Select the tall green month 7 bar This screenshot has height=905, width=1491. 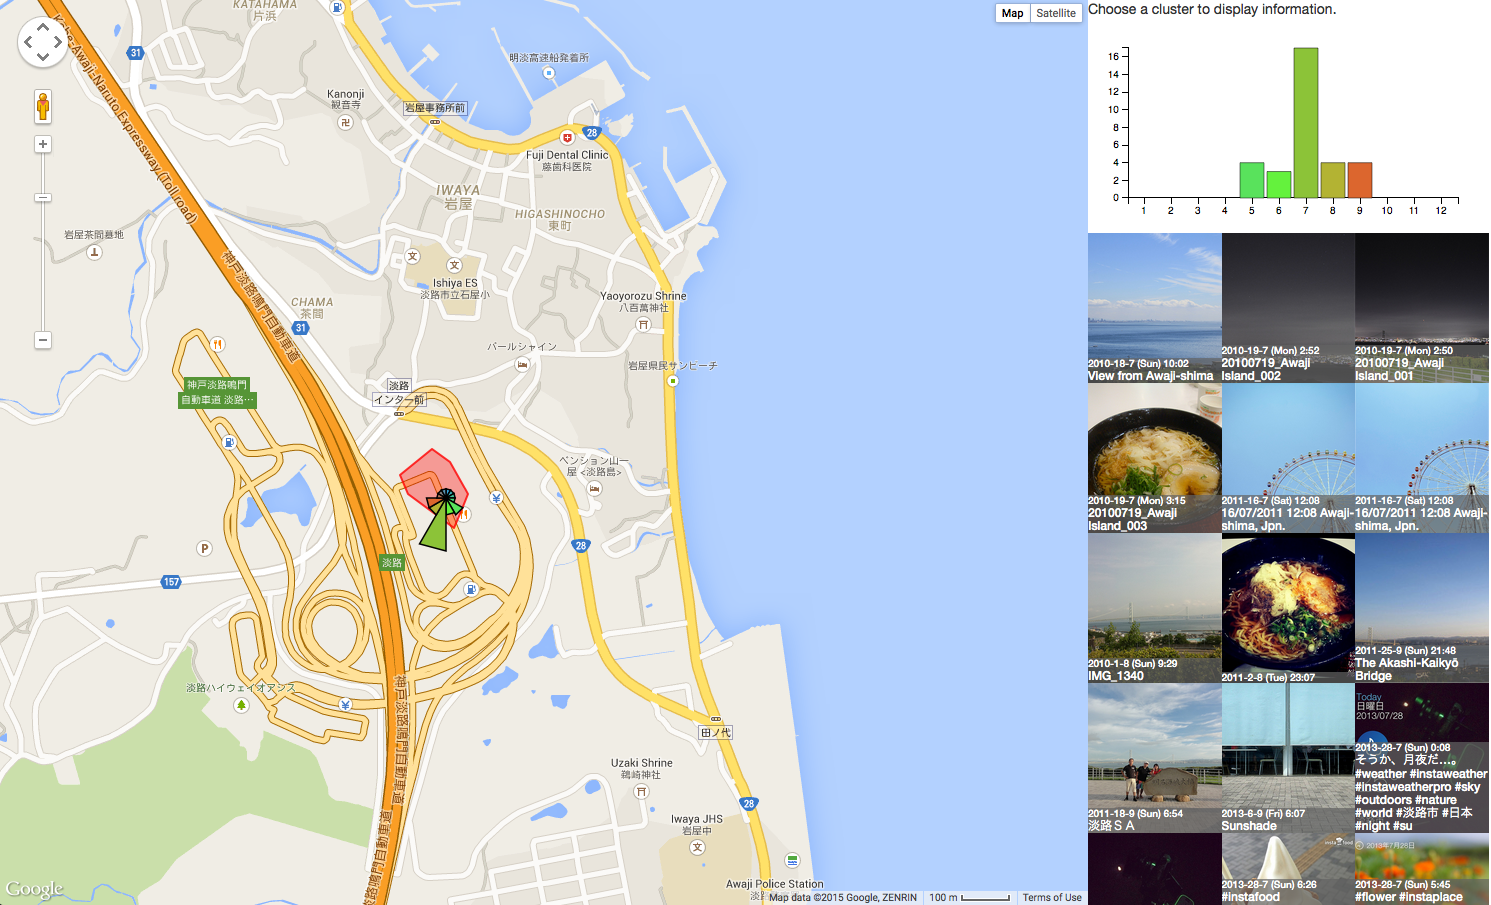coord(1305,122)
